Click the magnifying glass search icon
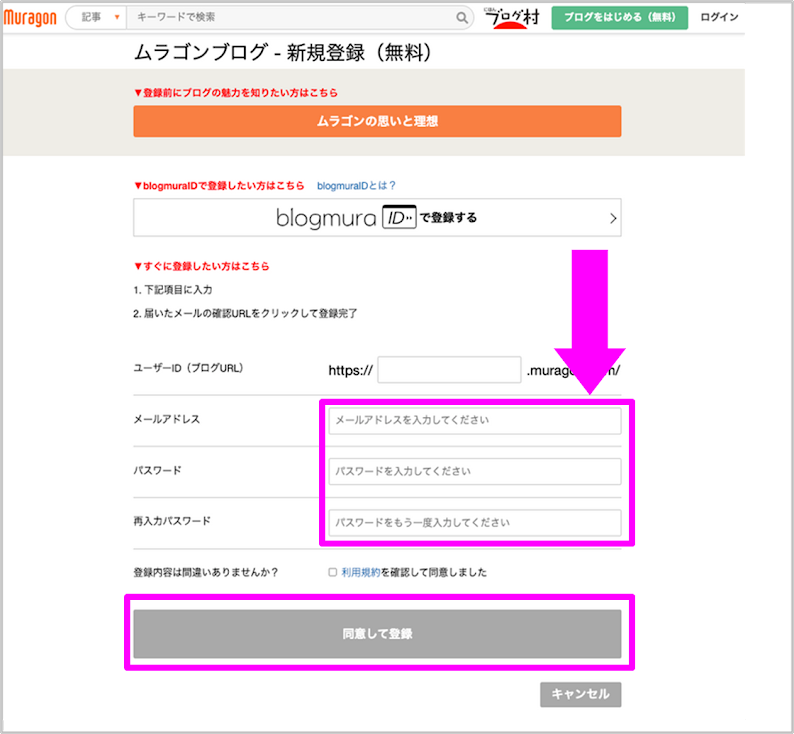This screenshot has width=794, height=734. point(462,18)
